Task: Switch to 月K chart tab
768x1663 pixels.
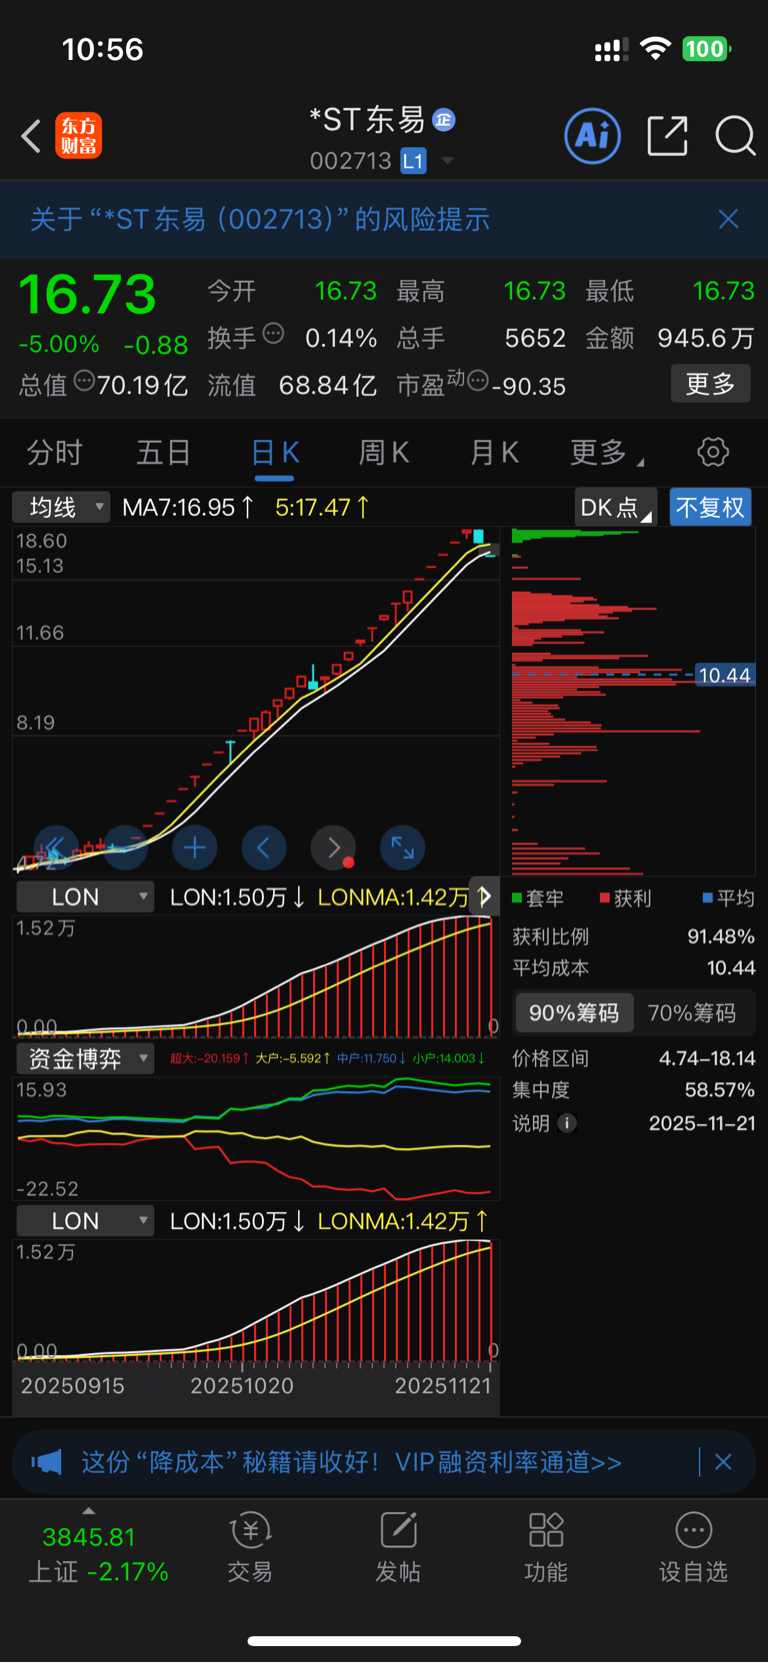Action: pos(494,453)
